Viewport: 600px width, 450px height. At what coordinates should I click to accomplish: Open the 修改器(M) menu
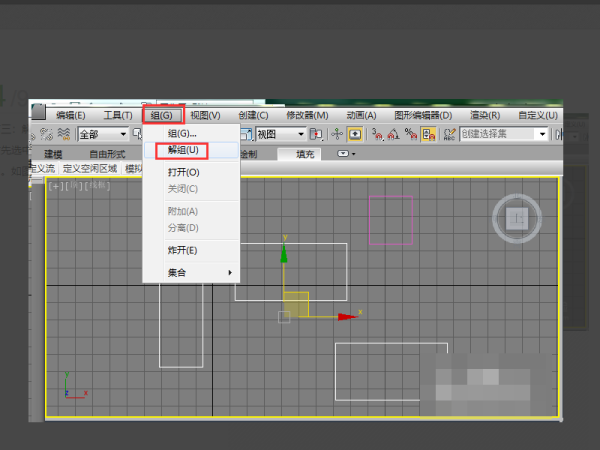tap(307, 115)
